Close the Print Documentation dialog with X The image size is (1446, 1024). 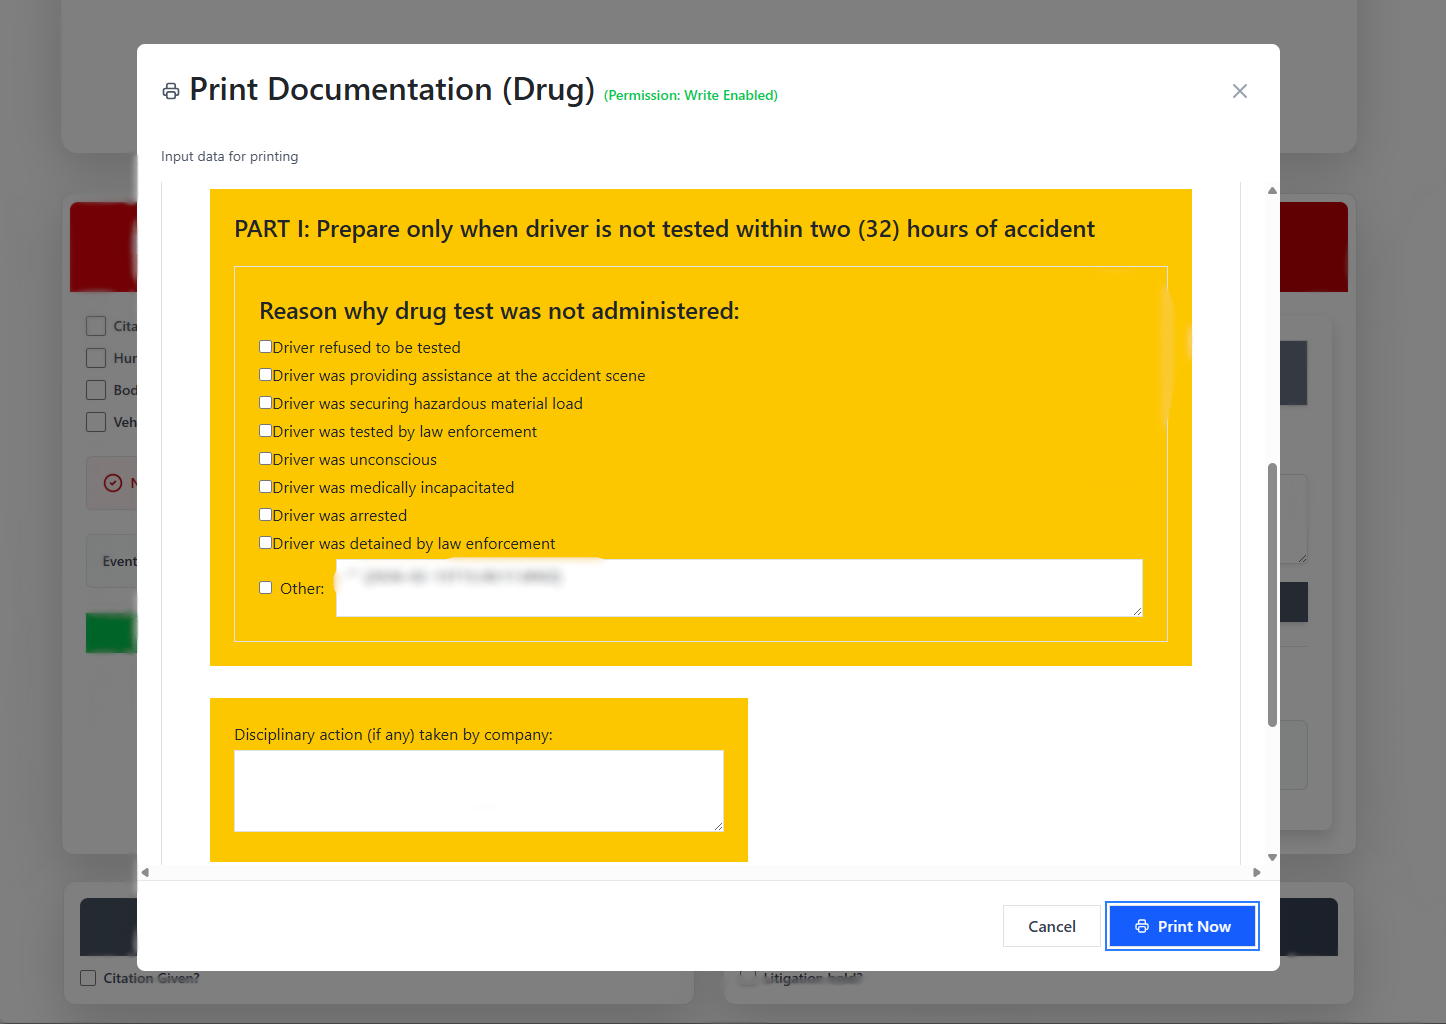pos(1239,91)
